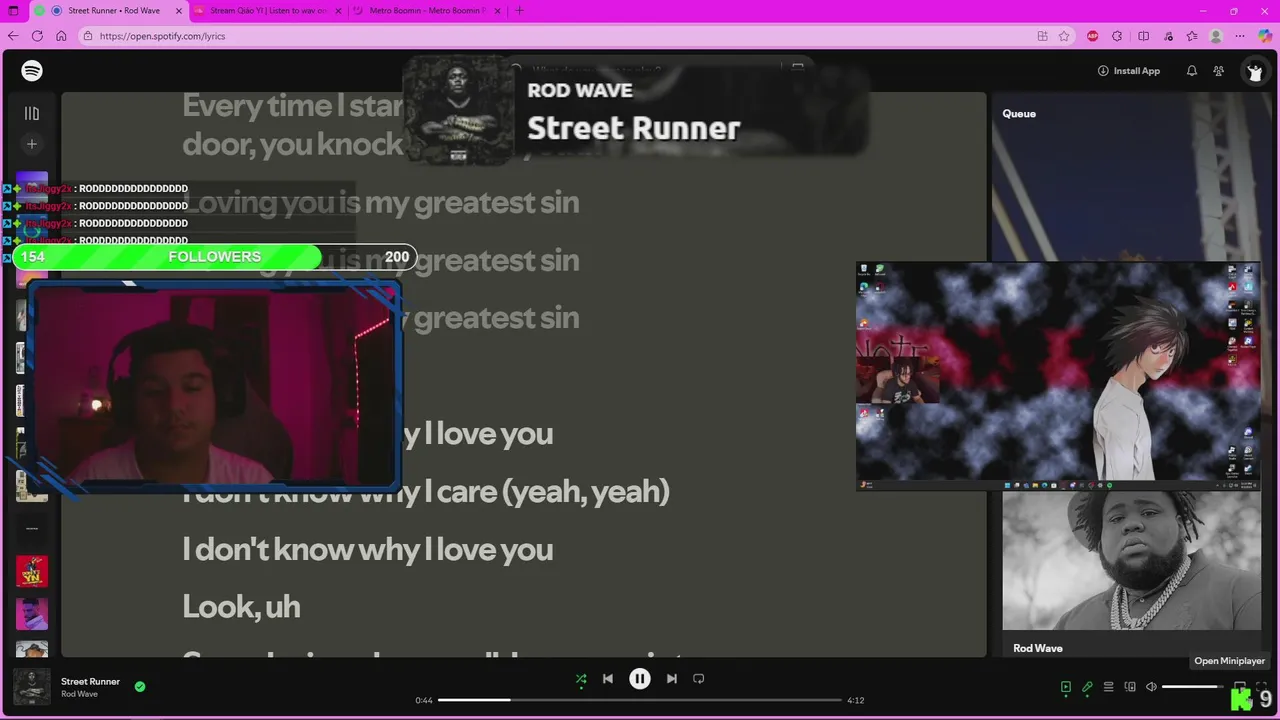This screenshot has height=720, width=1280.
Task: Open Spotify user profile avatar
Action: click(1254, 71)
